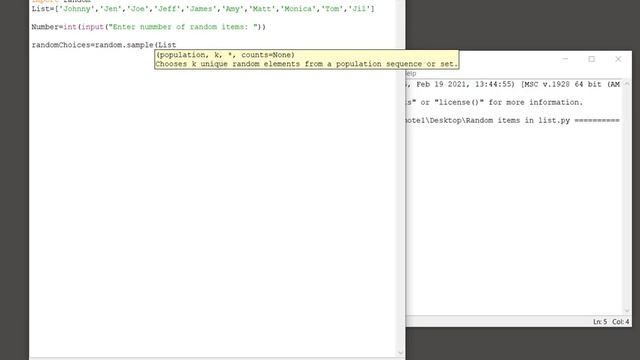Click the 'Matt' string in the list
The image size is (640, 360).
click(262, 9)
